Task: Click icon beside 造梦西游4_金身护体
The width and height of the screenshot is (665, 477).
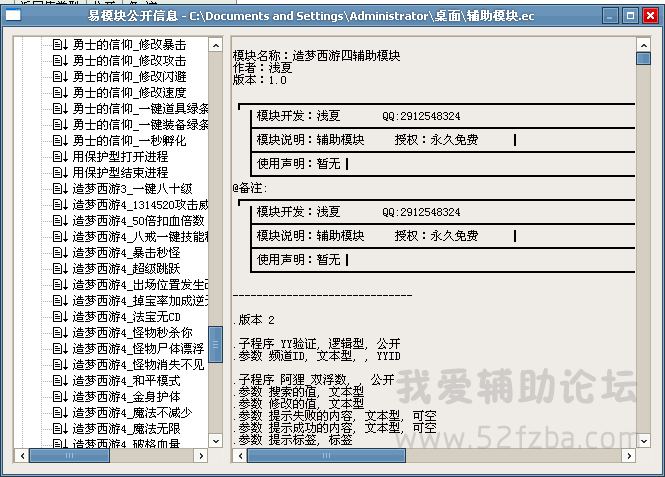Action: click(x=60, y=396)
